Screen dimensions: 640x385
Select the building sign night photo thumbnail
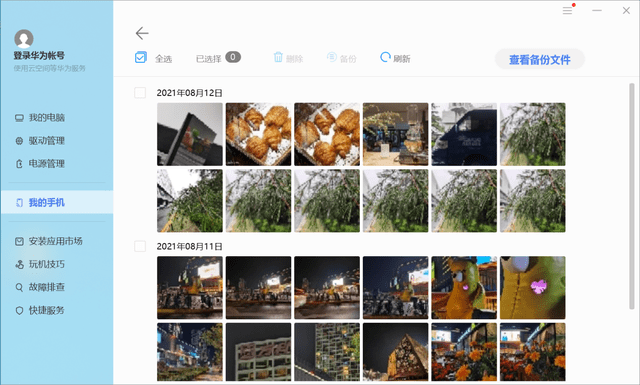258,352
